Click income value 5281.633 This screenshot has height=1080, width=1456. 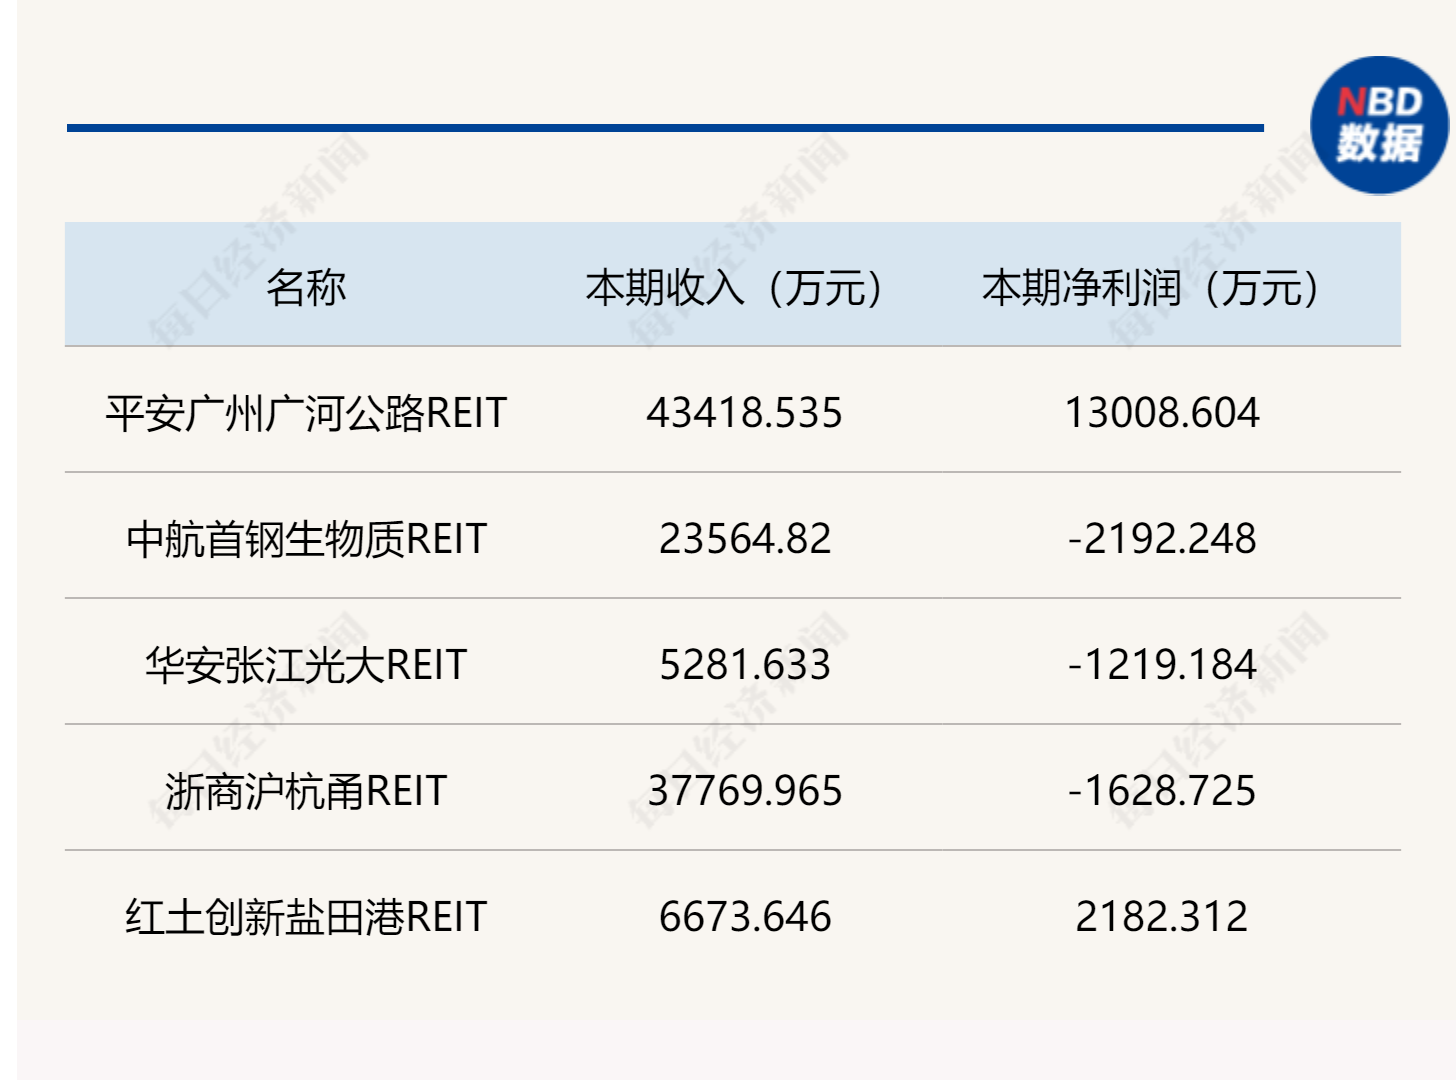pos(744,665)
